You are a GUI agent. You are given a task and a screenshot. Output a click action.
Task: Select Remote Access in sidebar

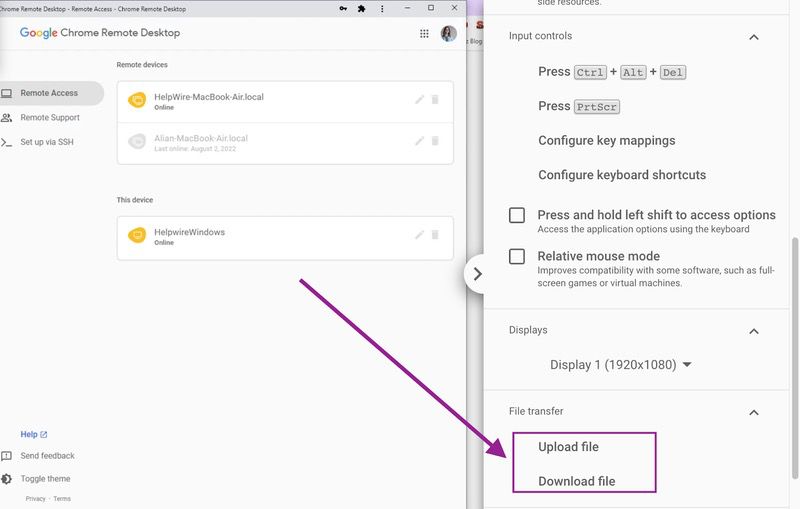coord(52,93)
